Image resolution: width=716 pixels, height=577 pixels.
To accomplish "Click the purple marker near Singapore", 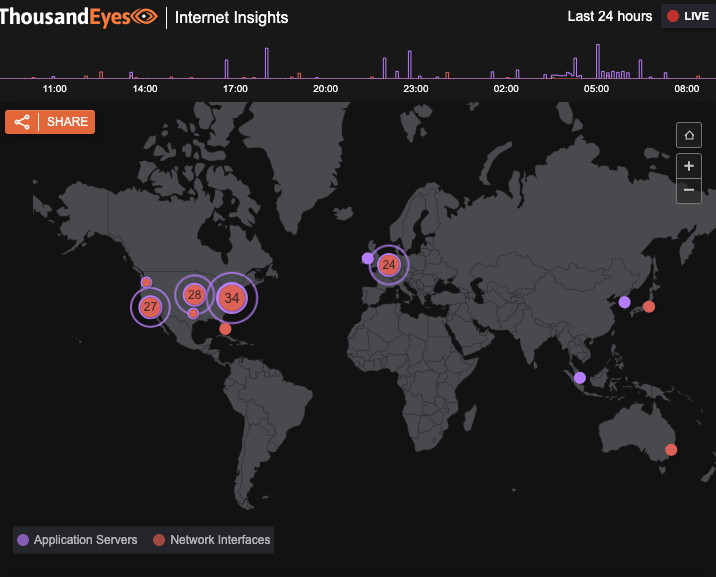I will (x=580, y=378).
